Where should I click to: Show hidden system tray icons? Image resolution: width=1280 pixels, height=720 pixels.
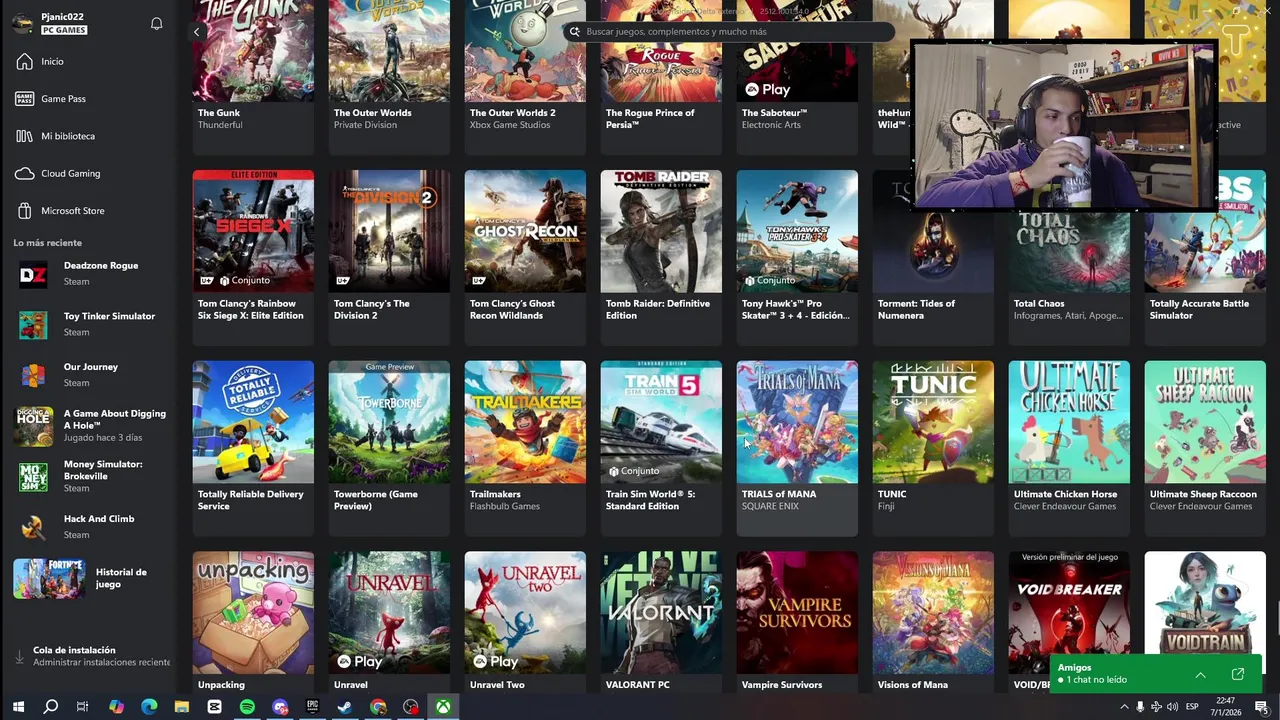coord(1124,707)
